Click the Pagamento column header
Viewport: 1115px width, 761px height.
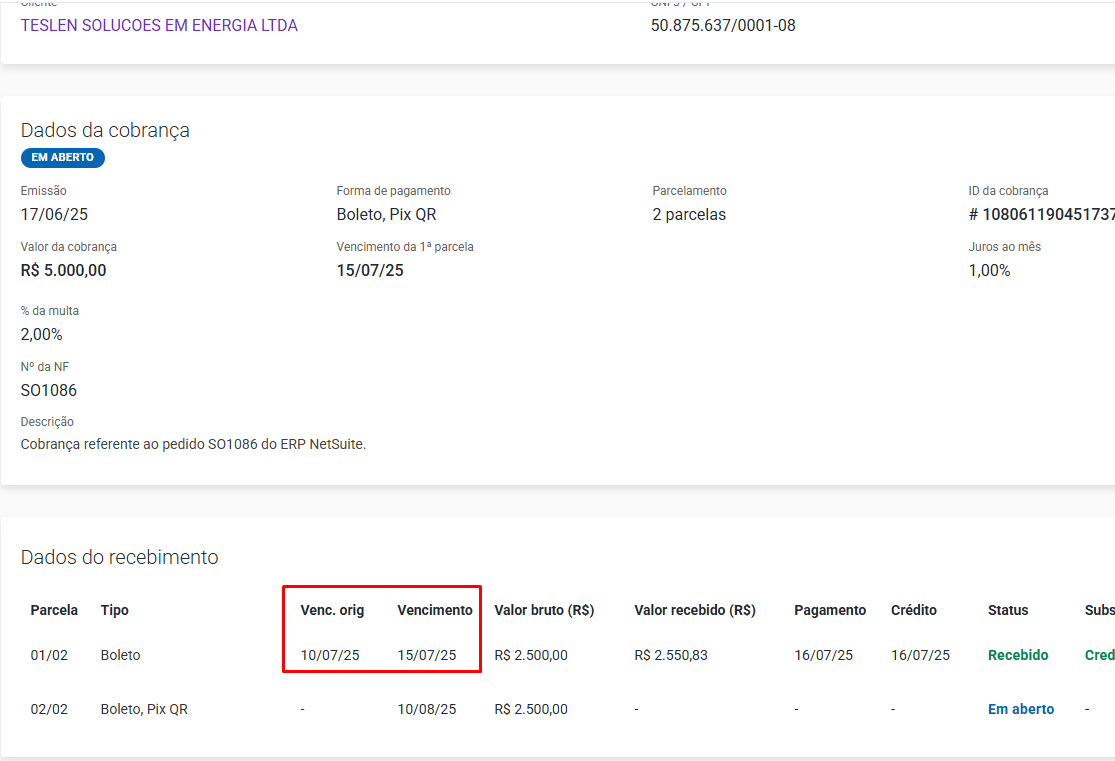pos(830,610)
